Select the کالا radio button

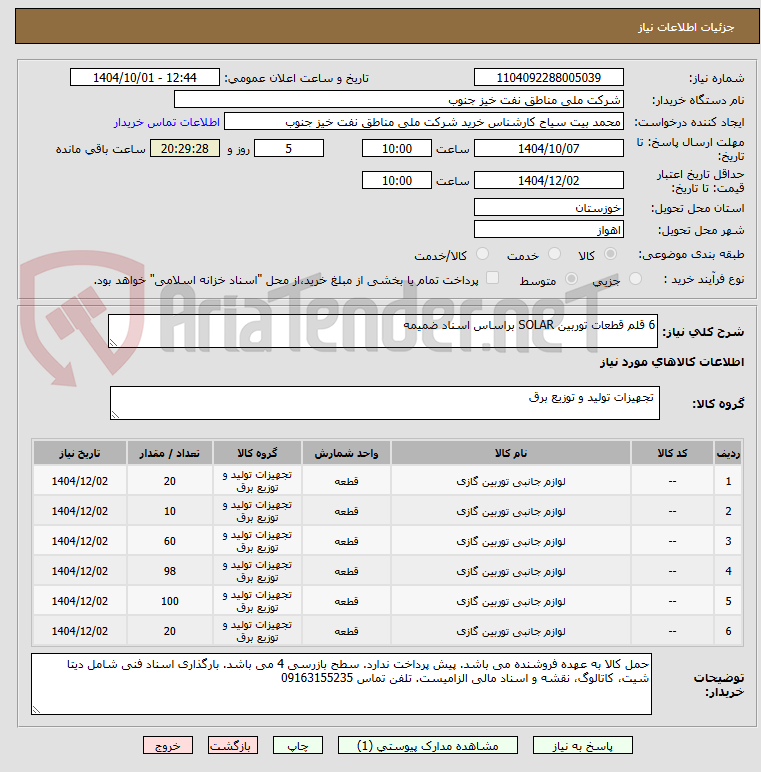(610, 254)
